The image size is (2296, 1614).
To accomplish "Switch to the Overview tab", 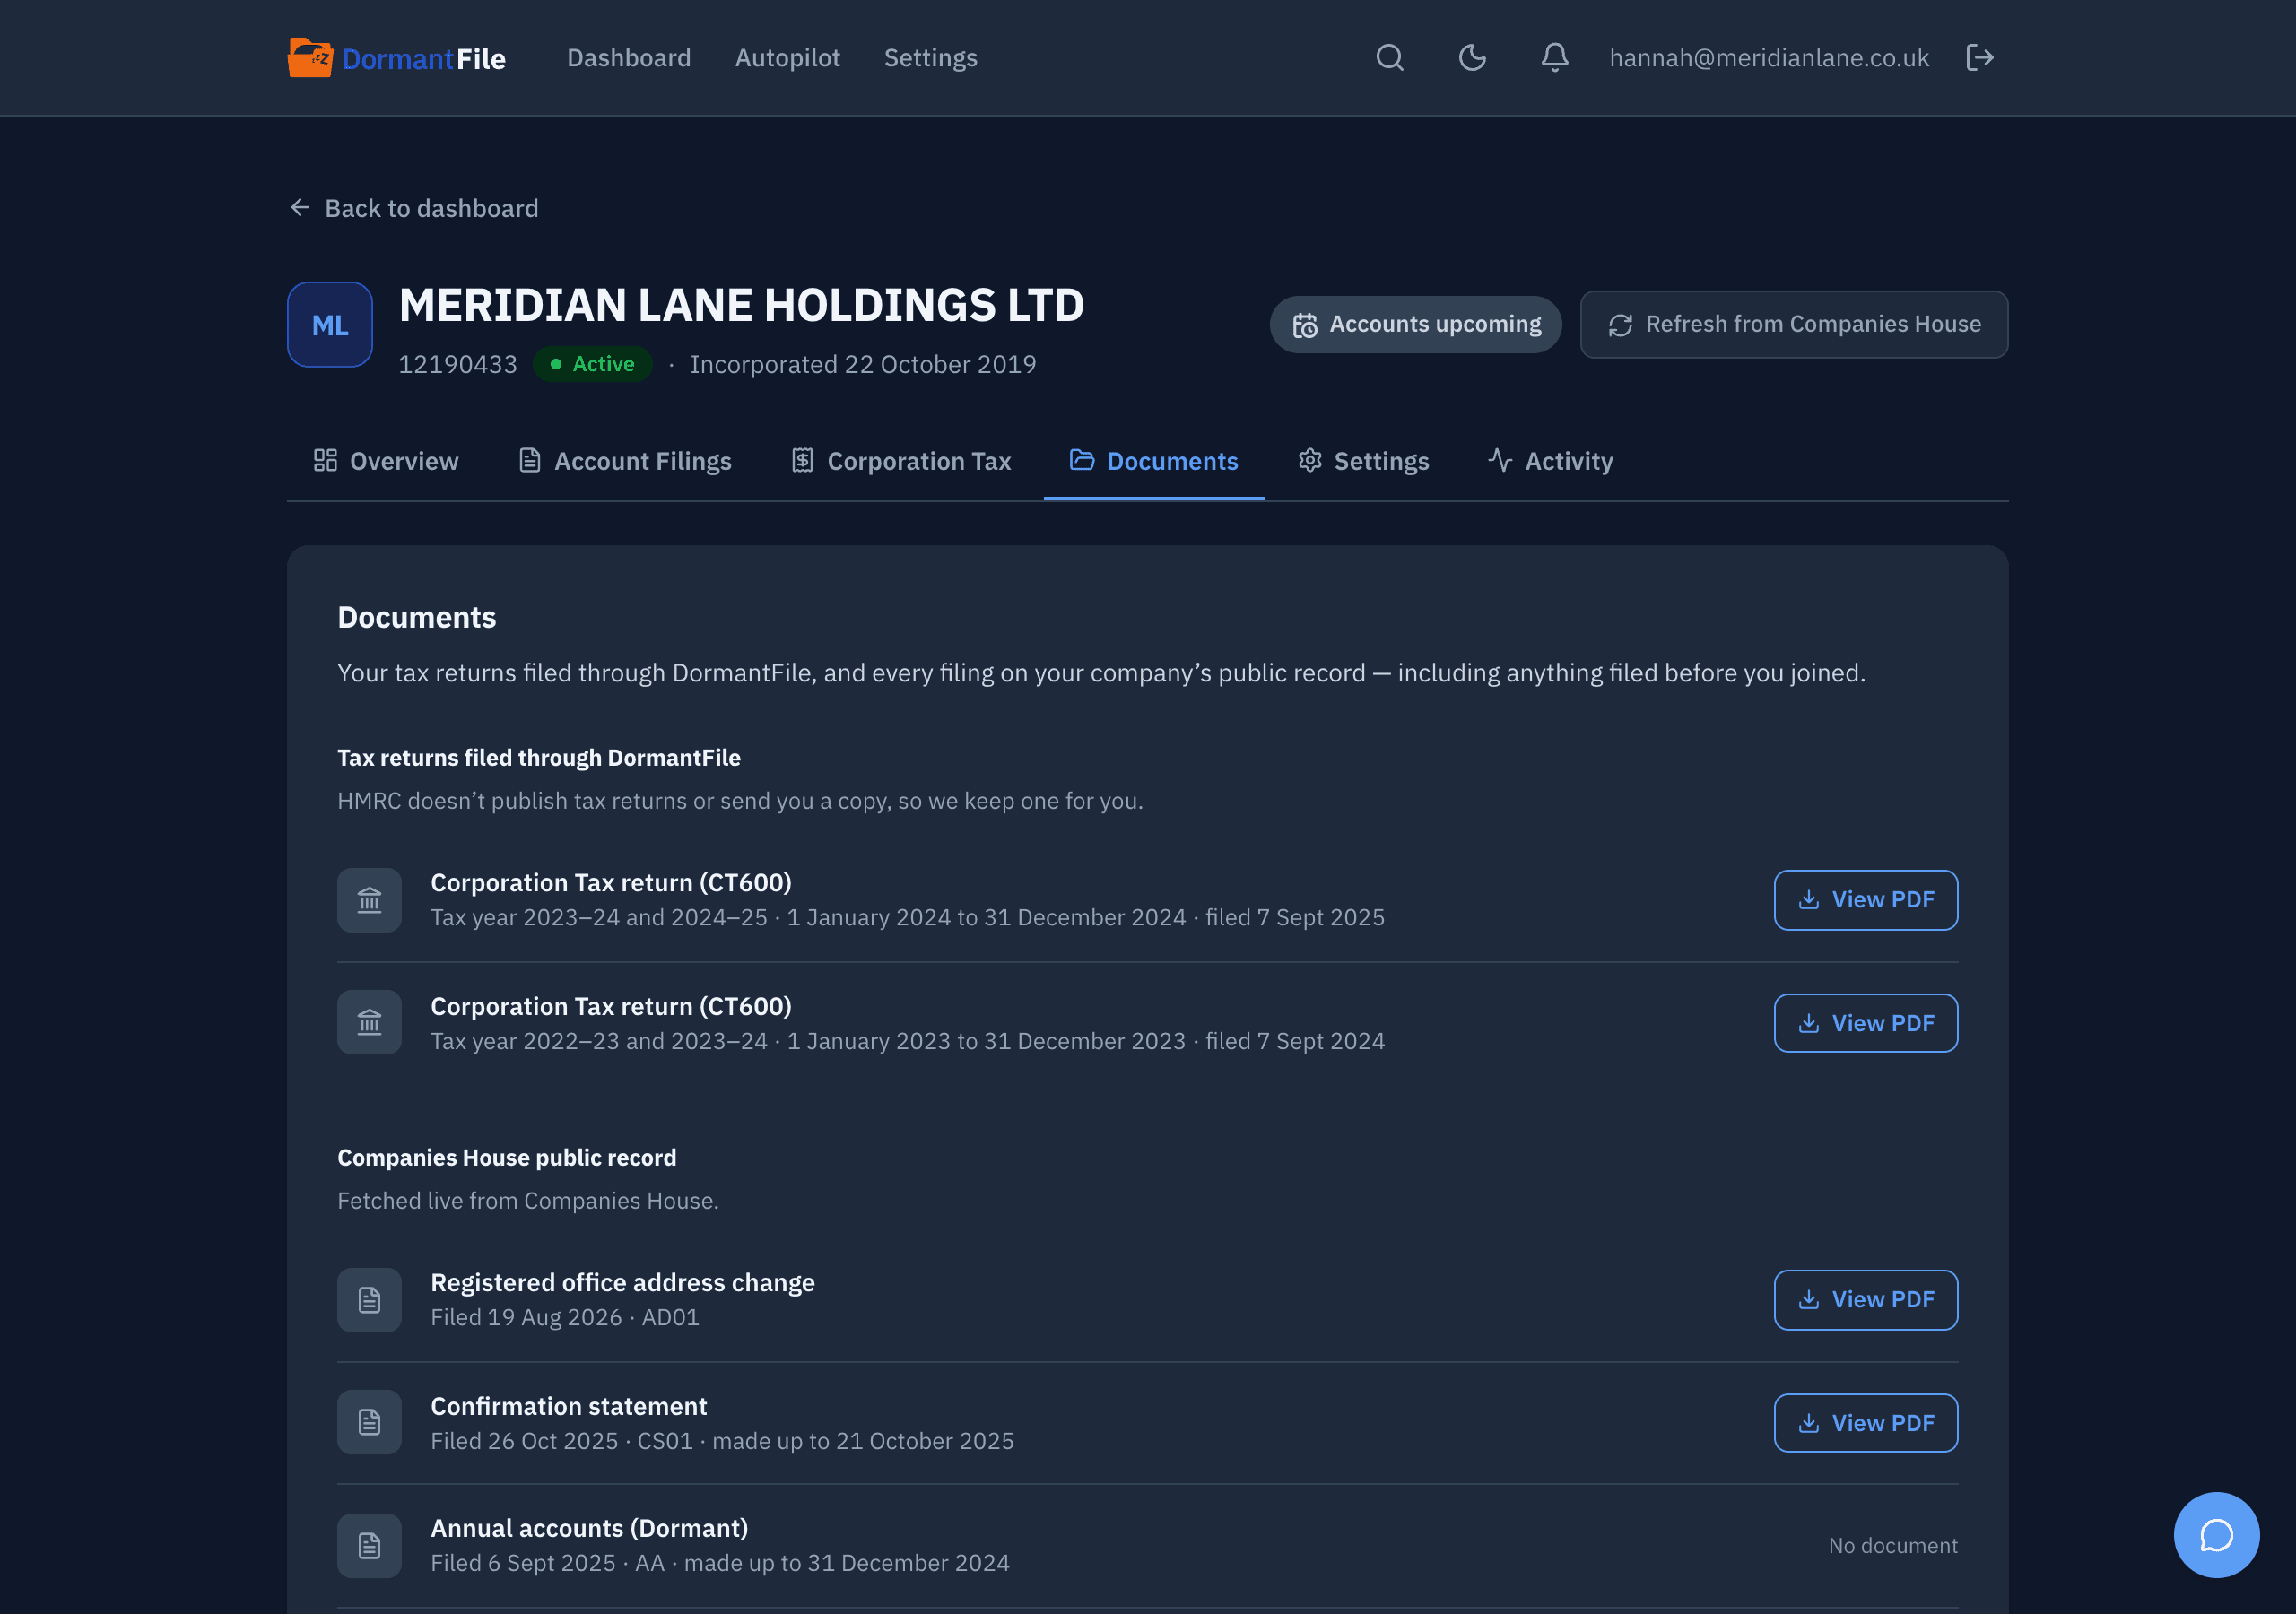I will [x=385, y=461].
